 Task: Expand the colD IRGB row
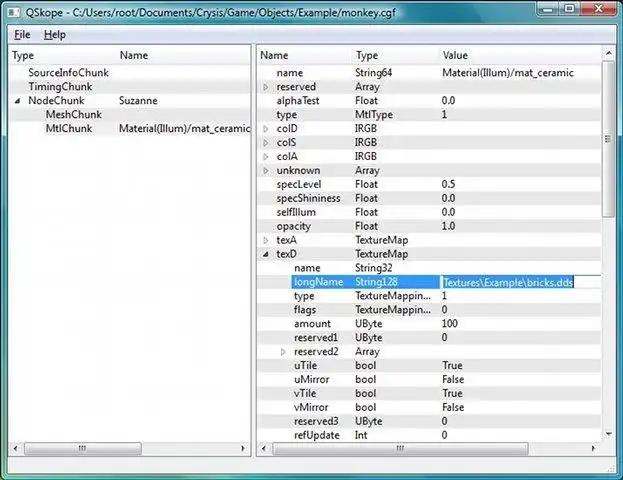click(266, 129)
